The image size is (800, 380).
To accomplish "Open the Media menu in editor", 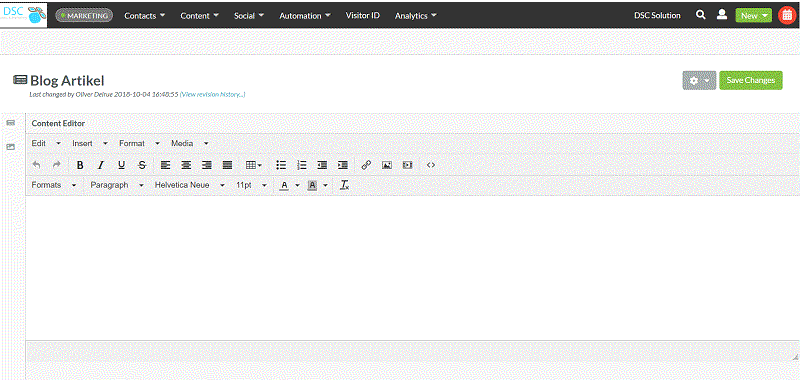I will point(190,143).
